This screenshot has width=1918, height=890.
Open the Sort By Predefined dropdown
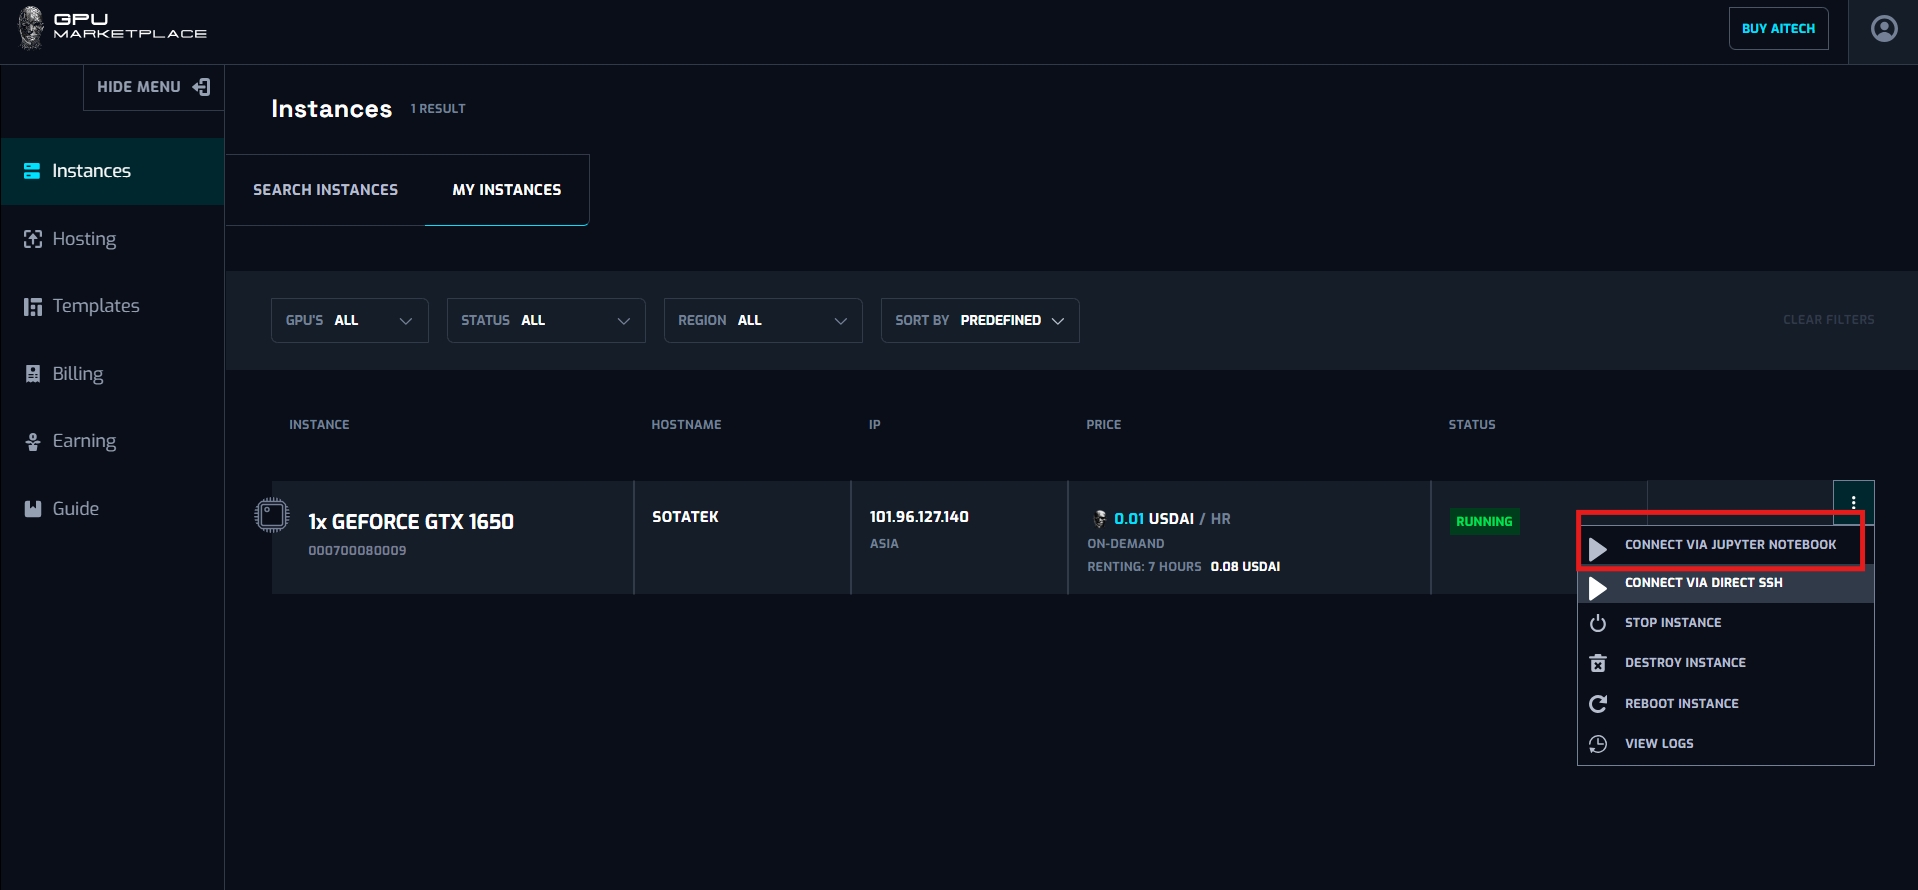point(979,321)
